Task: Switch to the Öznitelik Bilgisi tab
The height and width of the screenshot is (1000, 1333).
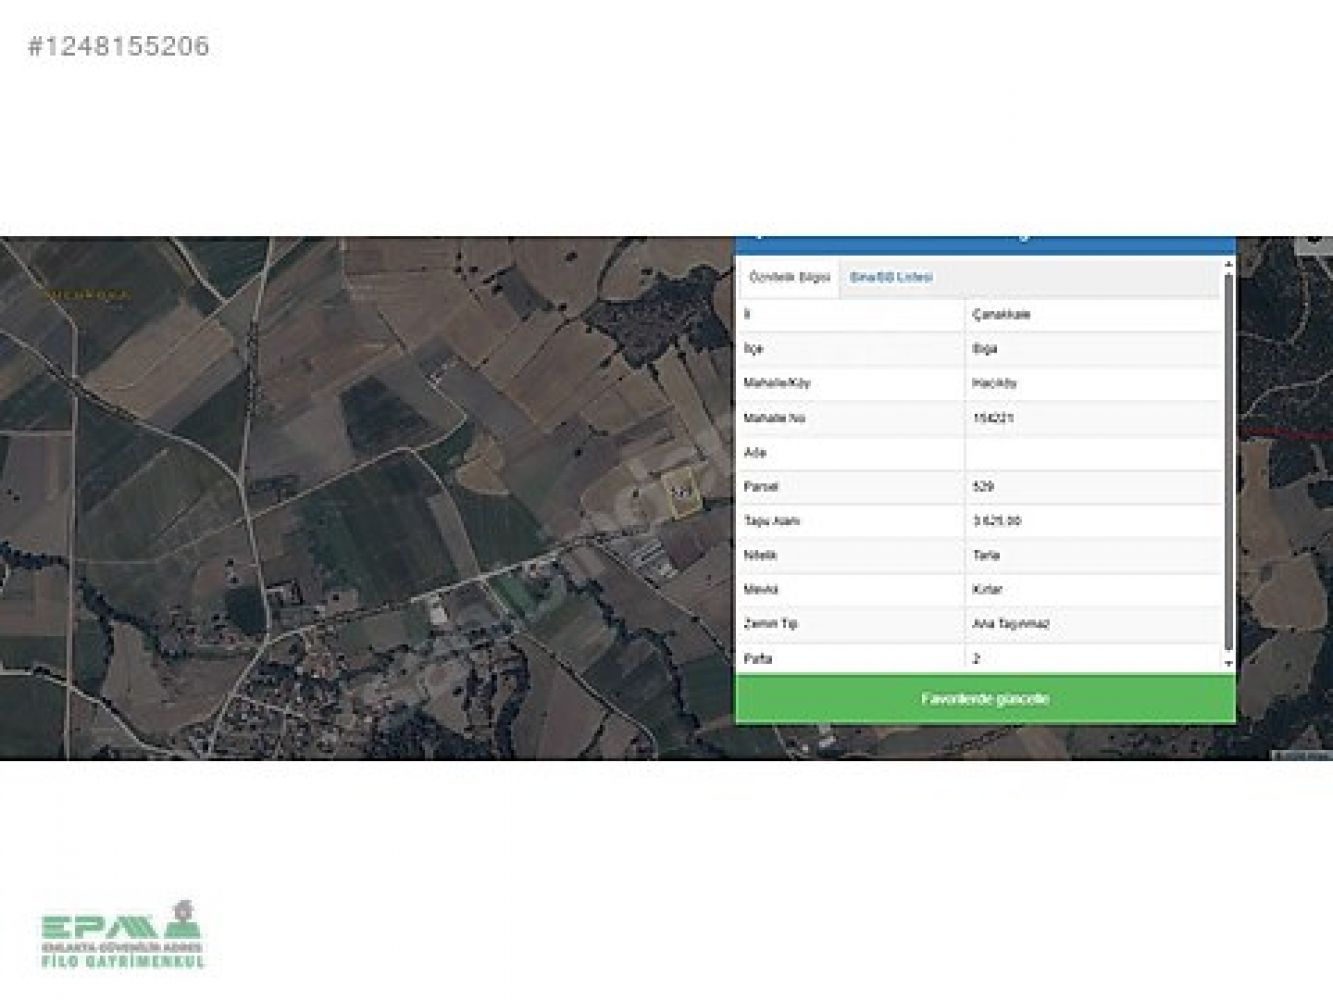Action: 789,277
